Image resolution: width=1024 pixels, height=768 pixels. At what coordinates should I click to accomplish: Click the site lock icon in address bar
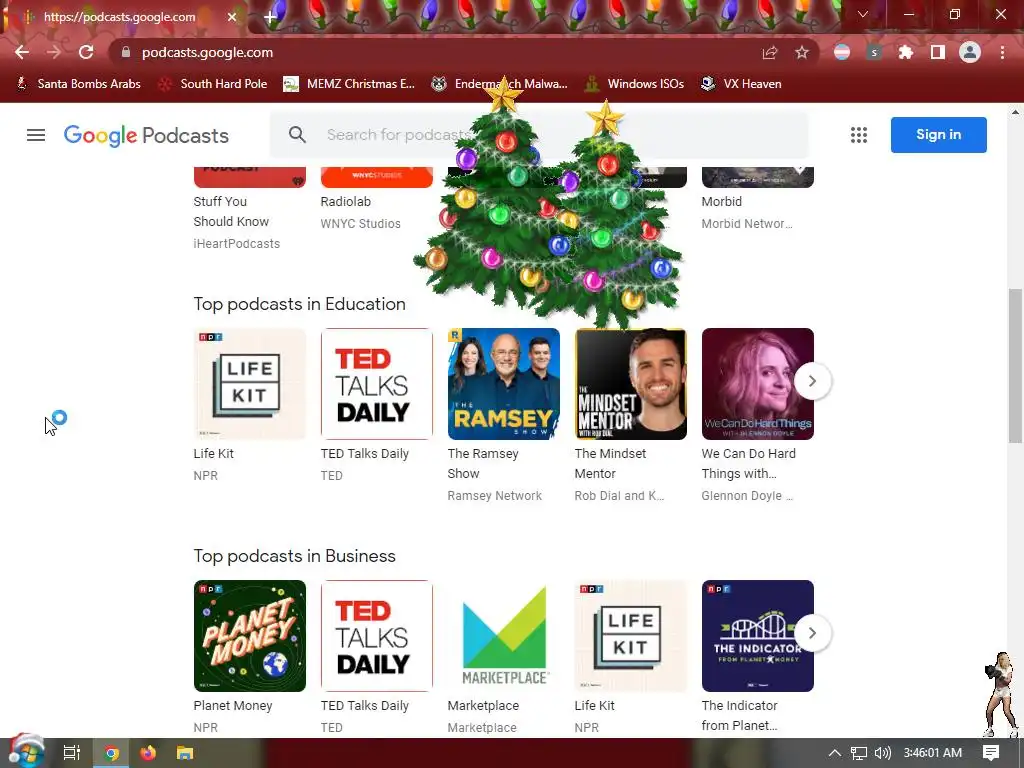click(x=126, y=52)
